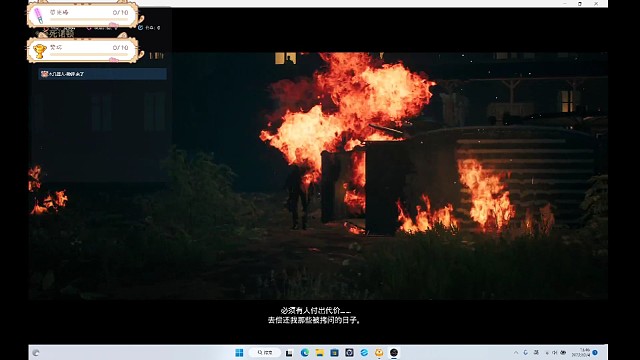Expand the system tray hidden icons chevron
640x360 pixels.
[516, 353]
